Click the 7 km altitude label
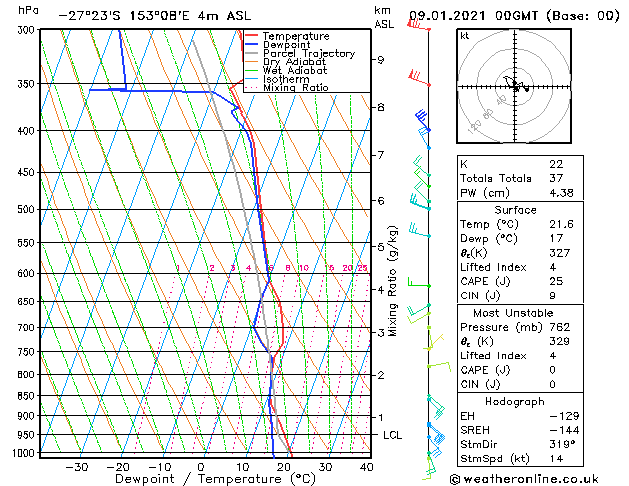Viewport: 629px width, 486px height. coord(380,155)
